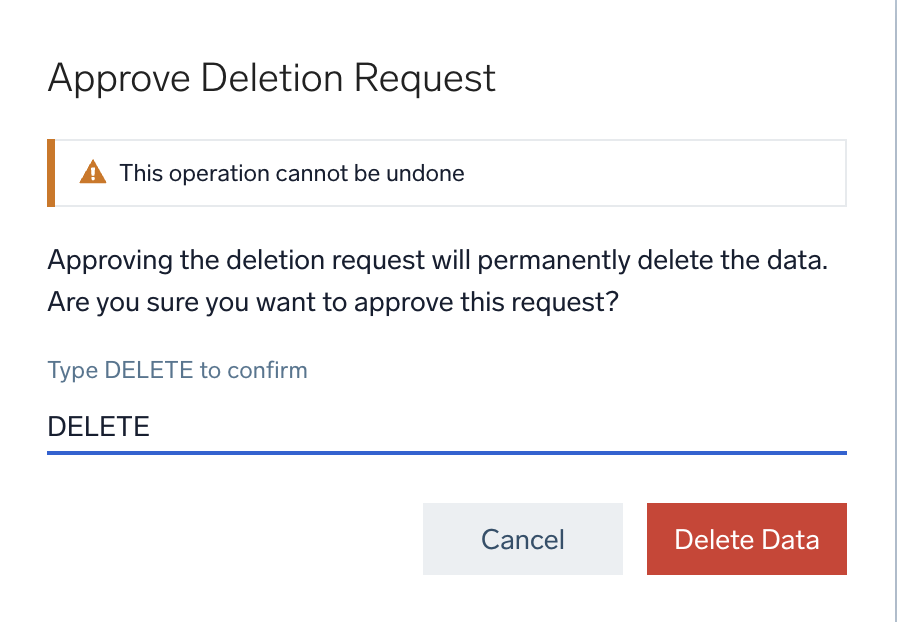Click the orange warning triangle icon
The height and width of the screenshot is (622, 897).
[x=92, y=172]
